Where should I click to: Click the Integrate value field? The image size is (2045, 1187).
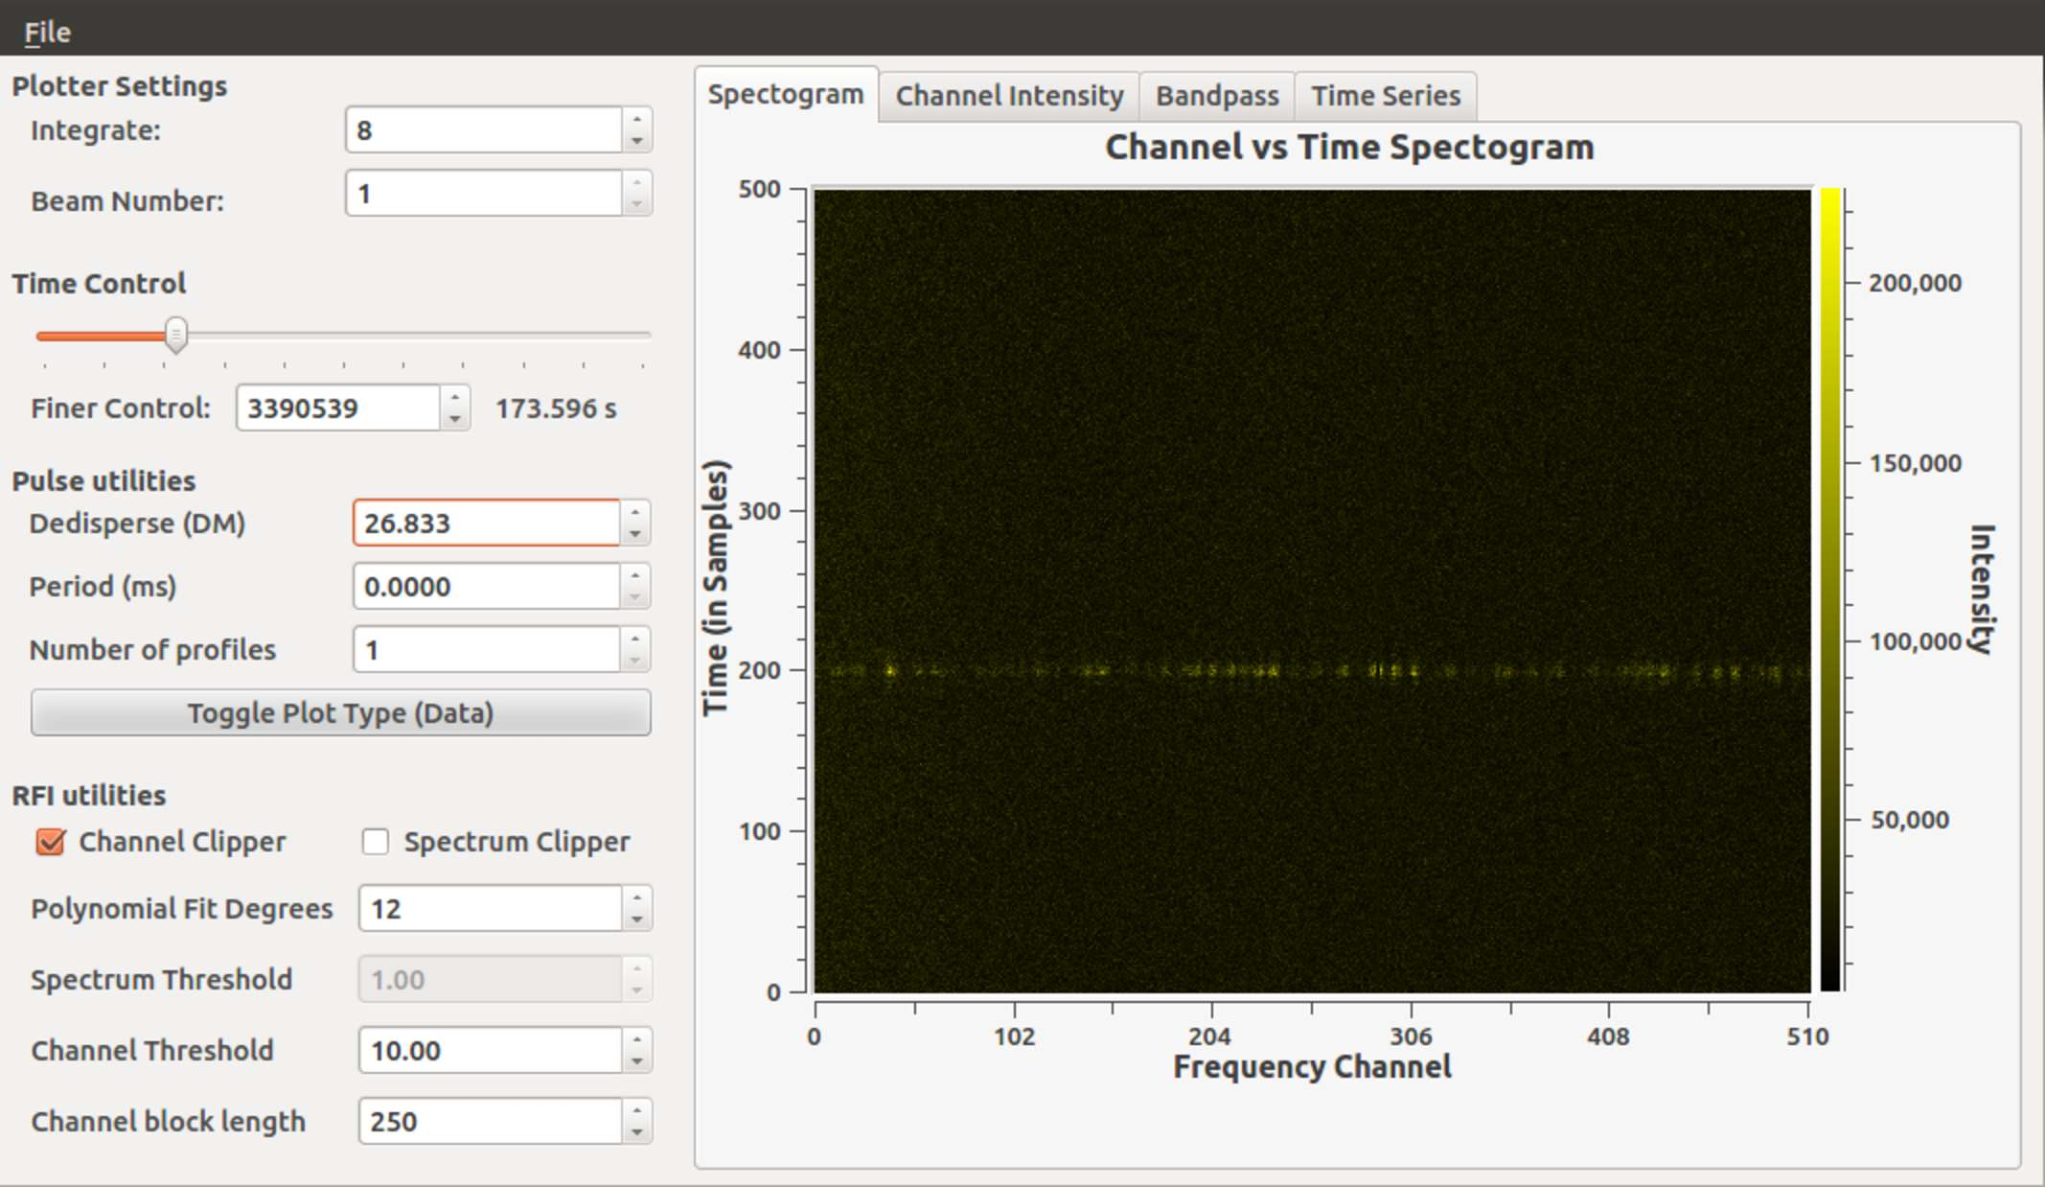click(x=485, y=130)
